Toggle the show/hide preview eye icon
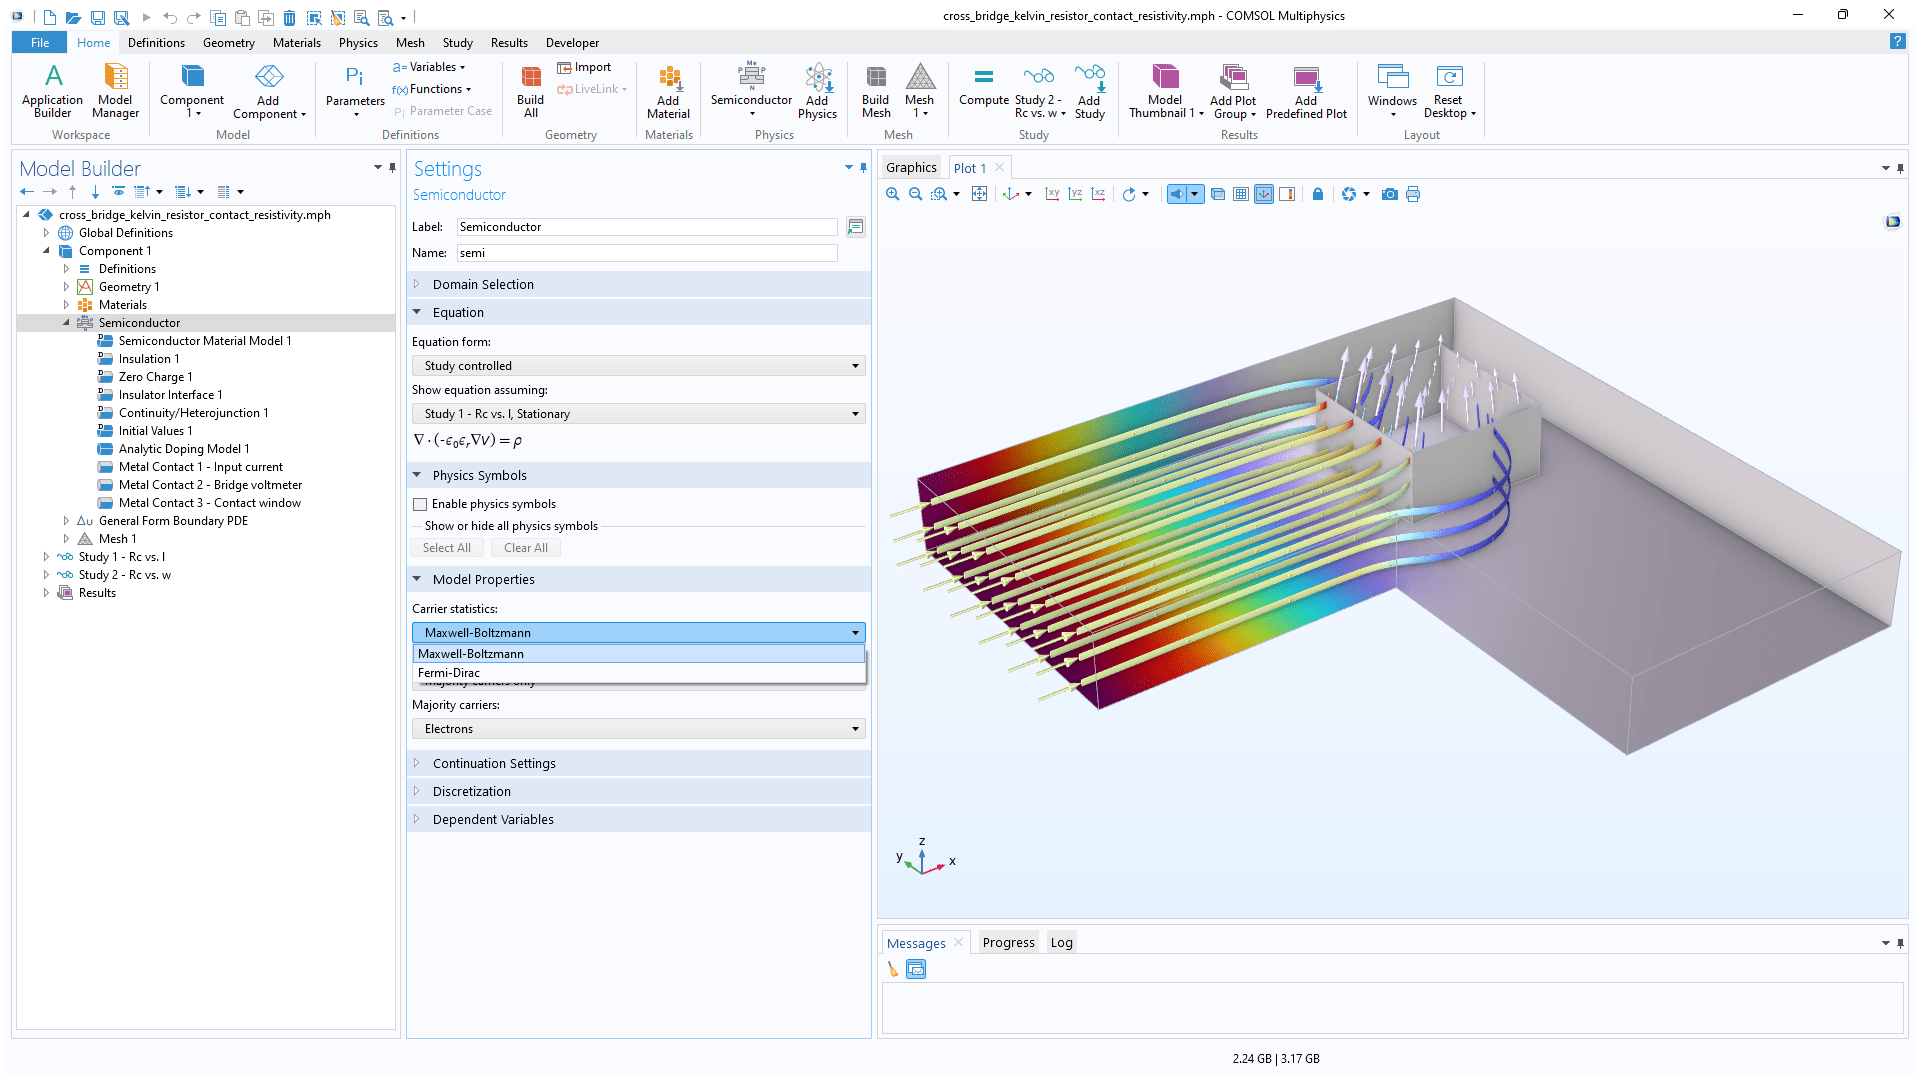The image size is (1920, 1077). tap(118, 192)
